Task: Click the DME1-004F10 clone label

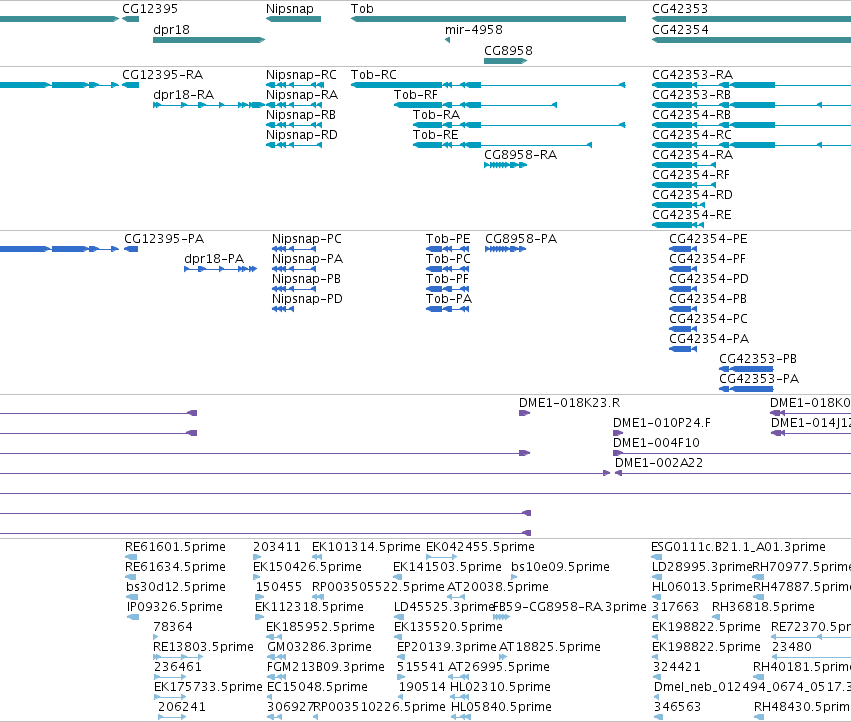Action: point(656,443)
